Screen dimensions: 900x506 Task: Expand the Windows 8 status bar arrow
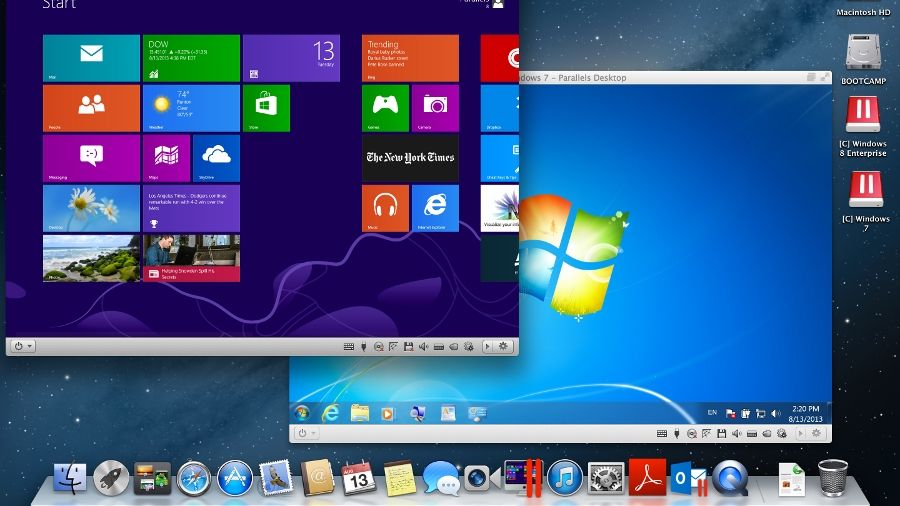487,347
